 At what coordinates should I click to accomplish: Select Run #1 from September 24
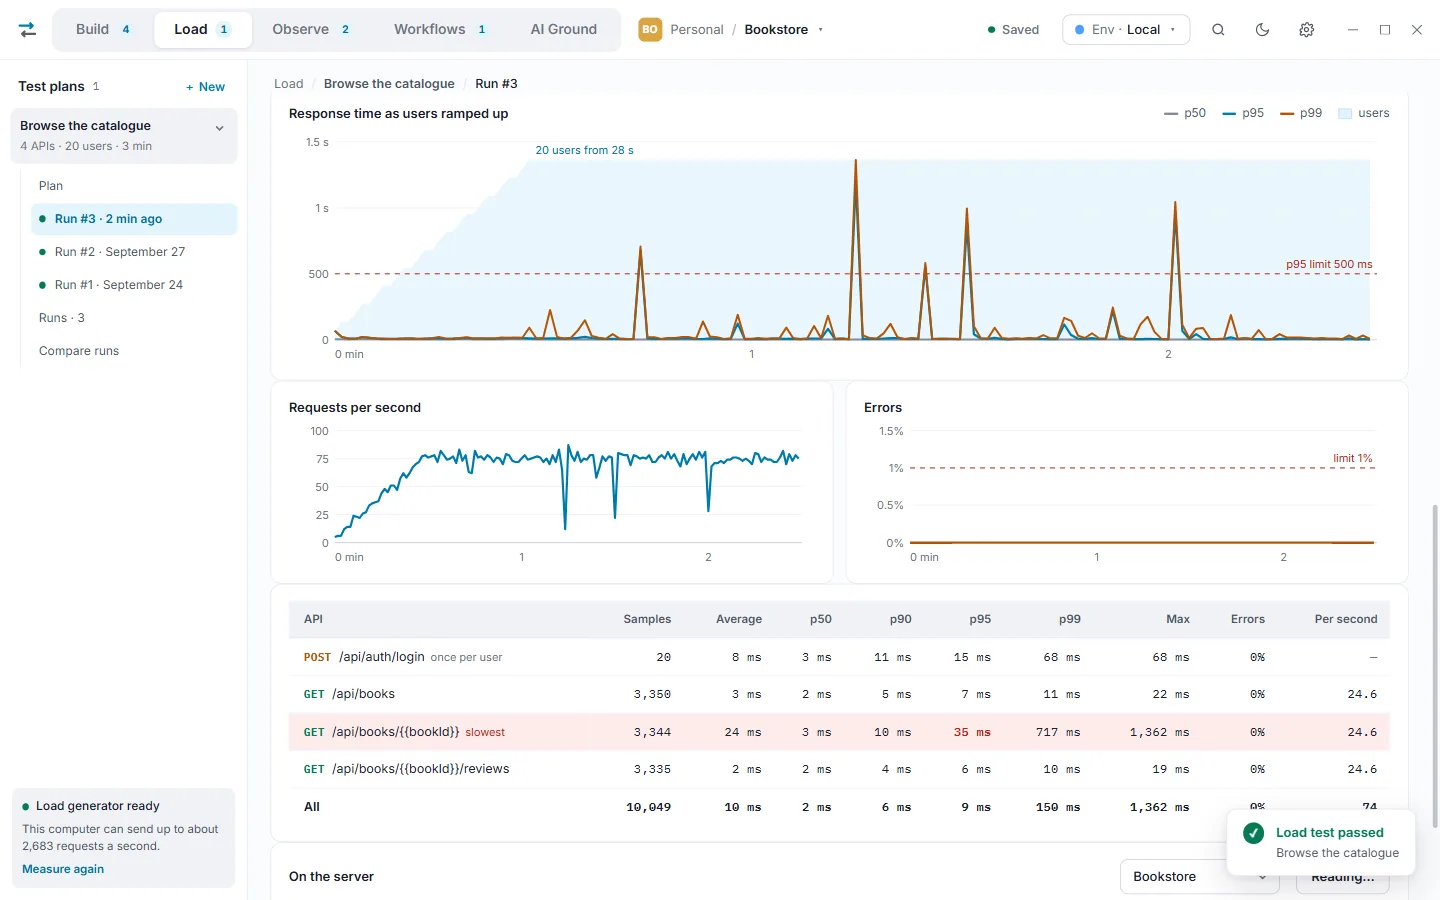pos(134,285)
